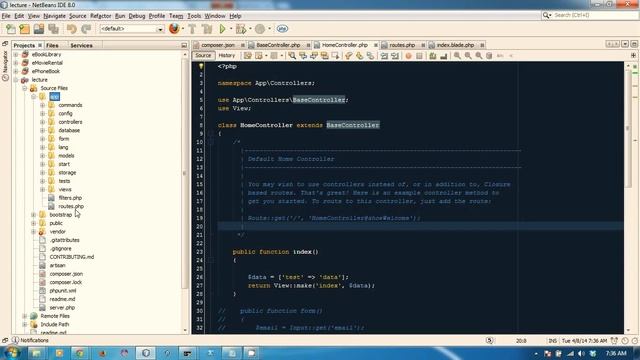Switch to the Services tab
This screenshot has height=360, width=640.
coord(81,45)
